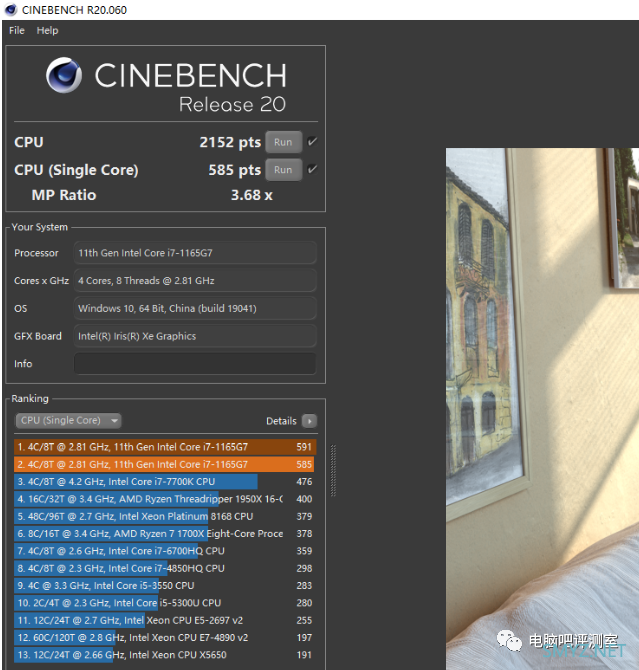
Task: Select ranking row 2 with score 585
Action: point(165,464)
